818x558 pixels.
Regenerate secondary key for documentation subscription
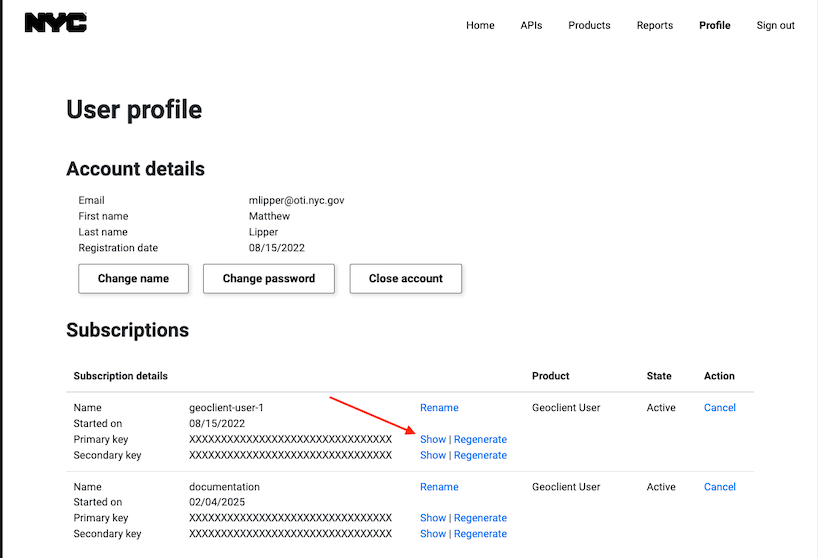[x=480, y=533]
